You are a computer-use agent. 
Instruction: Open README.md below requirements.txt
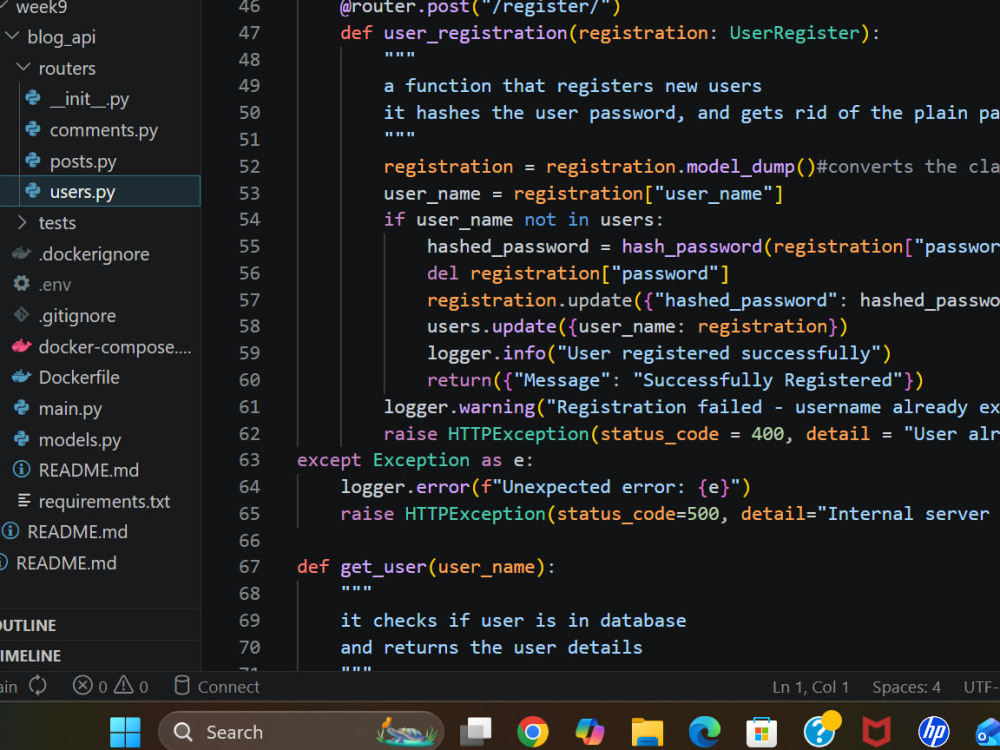[x=77, y=532]
